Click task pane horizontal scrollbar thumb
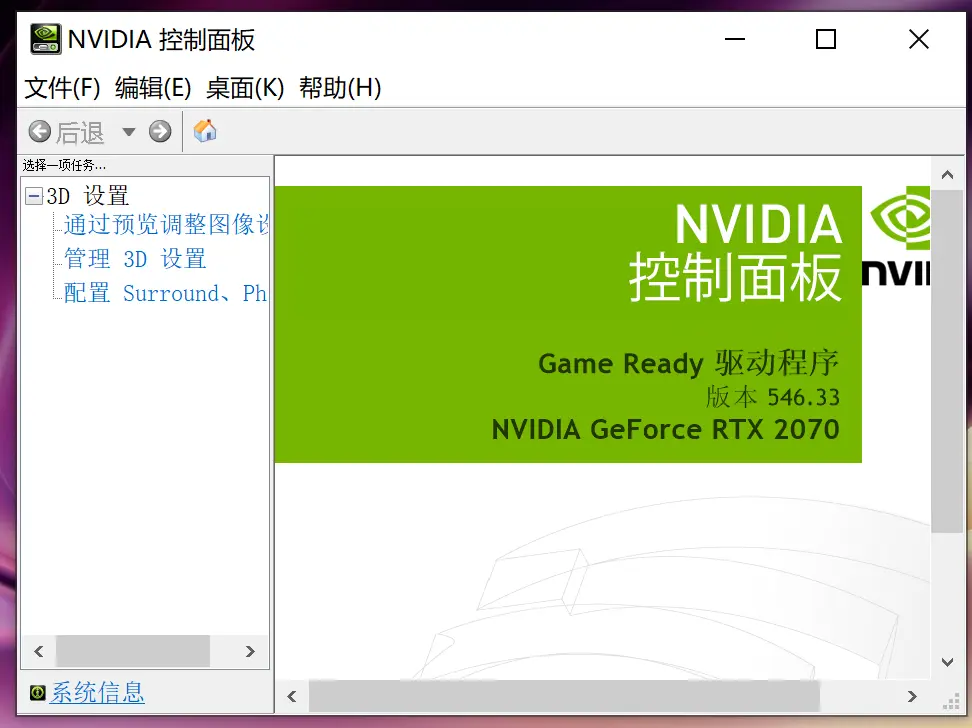This screenshot has width=972, height=728. tap(133, 651)
